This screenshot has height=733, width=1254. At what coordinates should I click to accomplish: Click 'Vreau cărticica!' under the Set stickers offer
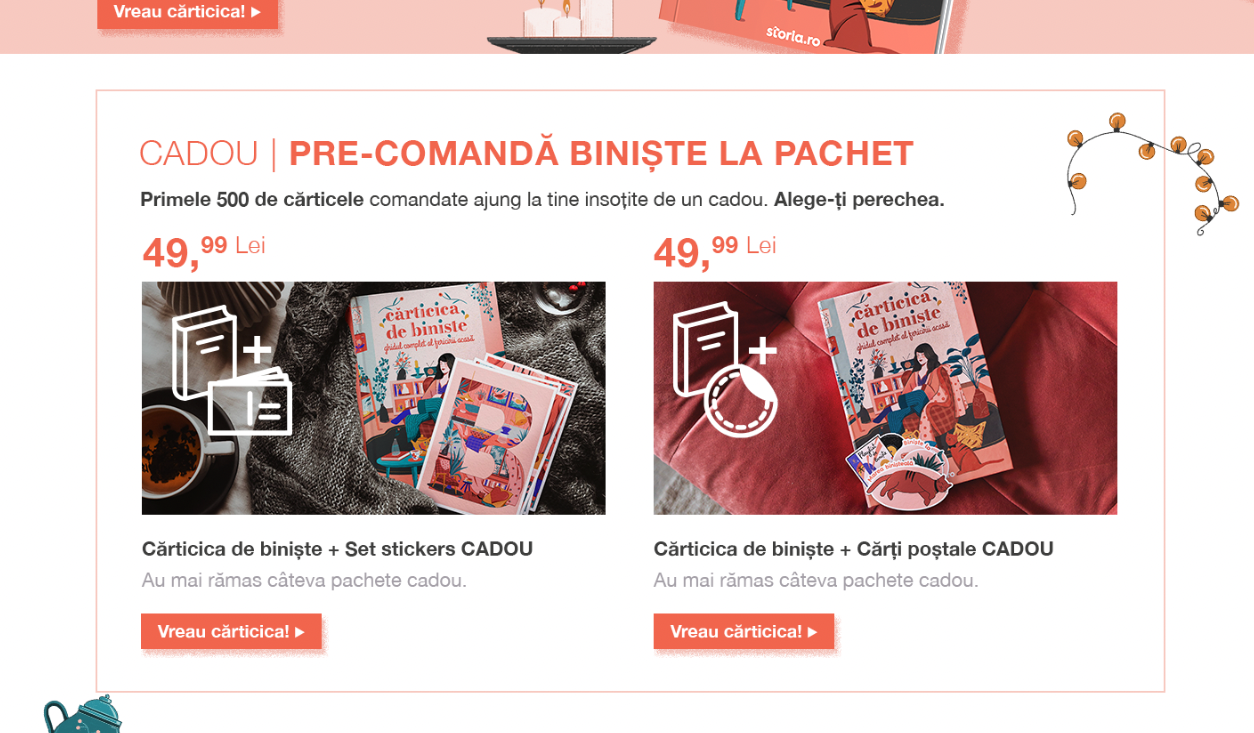231,632
